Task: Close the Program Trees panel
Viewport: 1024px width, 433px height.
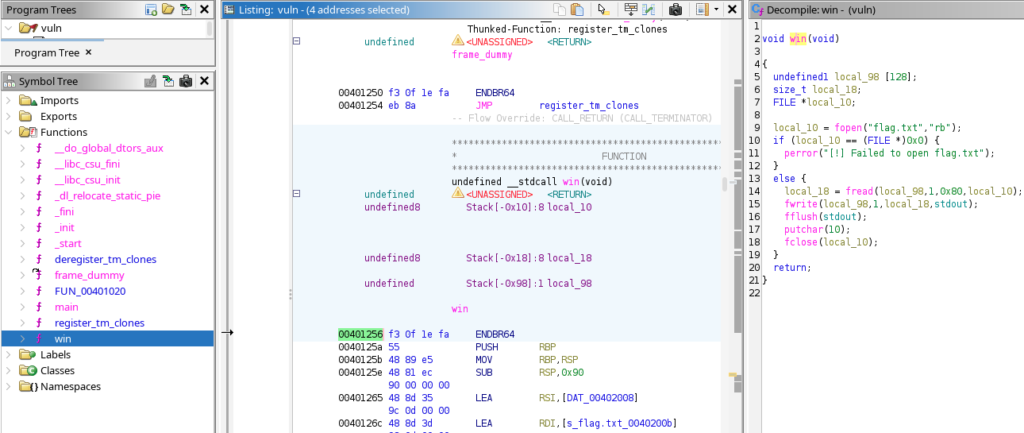Action: point(204,10)
